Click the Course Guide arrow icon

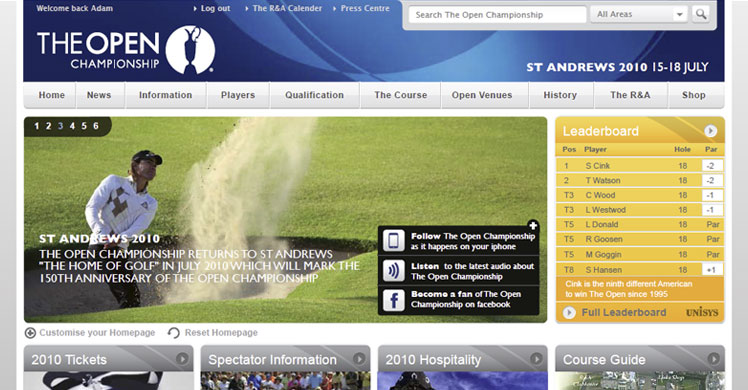tap(713, 359)
